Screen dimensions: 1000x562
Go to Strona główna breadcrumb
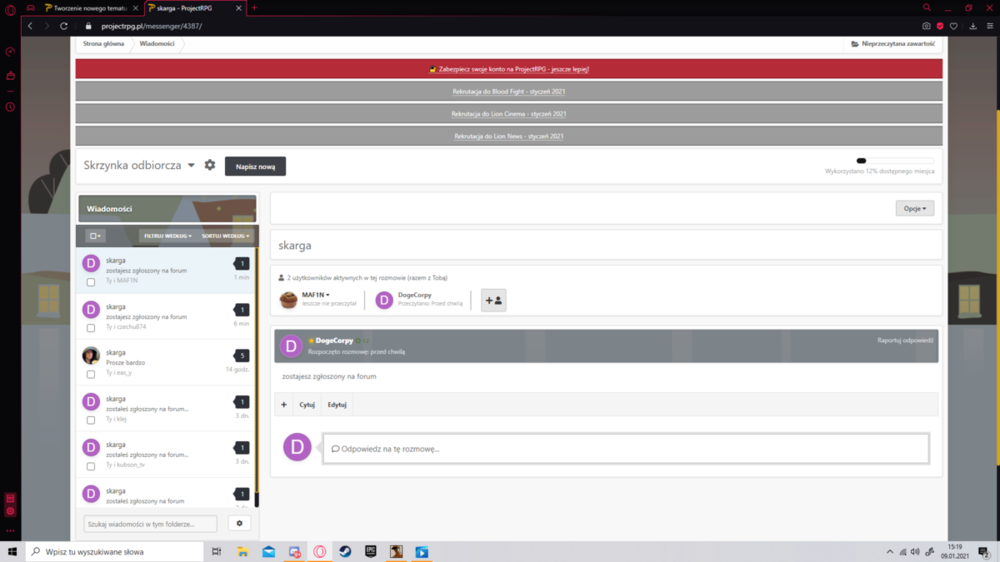(103, 44)
